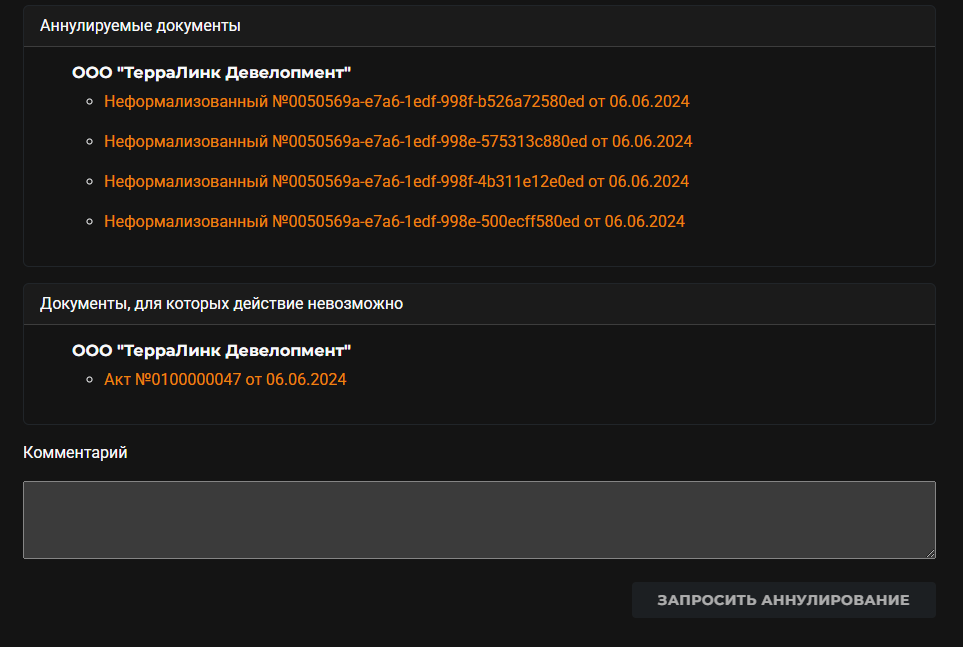Click the Документы, для которых действие невозможно header
Screen dimensions: 963x647
coord(479,304)
